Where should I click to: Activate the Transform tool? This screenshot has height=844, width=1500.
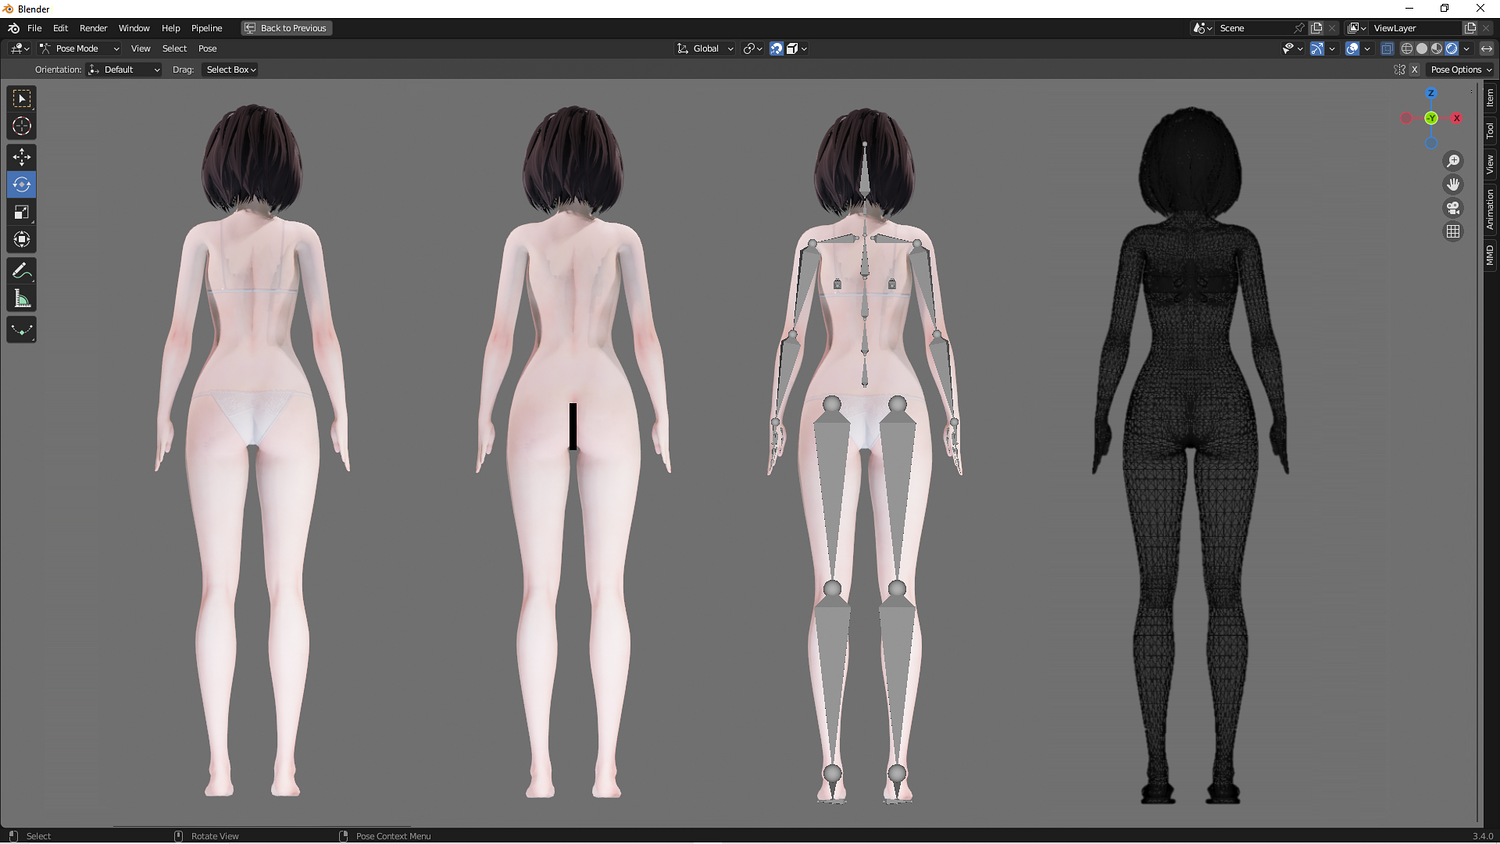point(21,240)
